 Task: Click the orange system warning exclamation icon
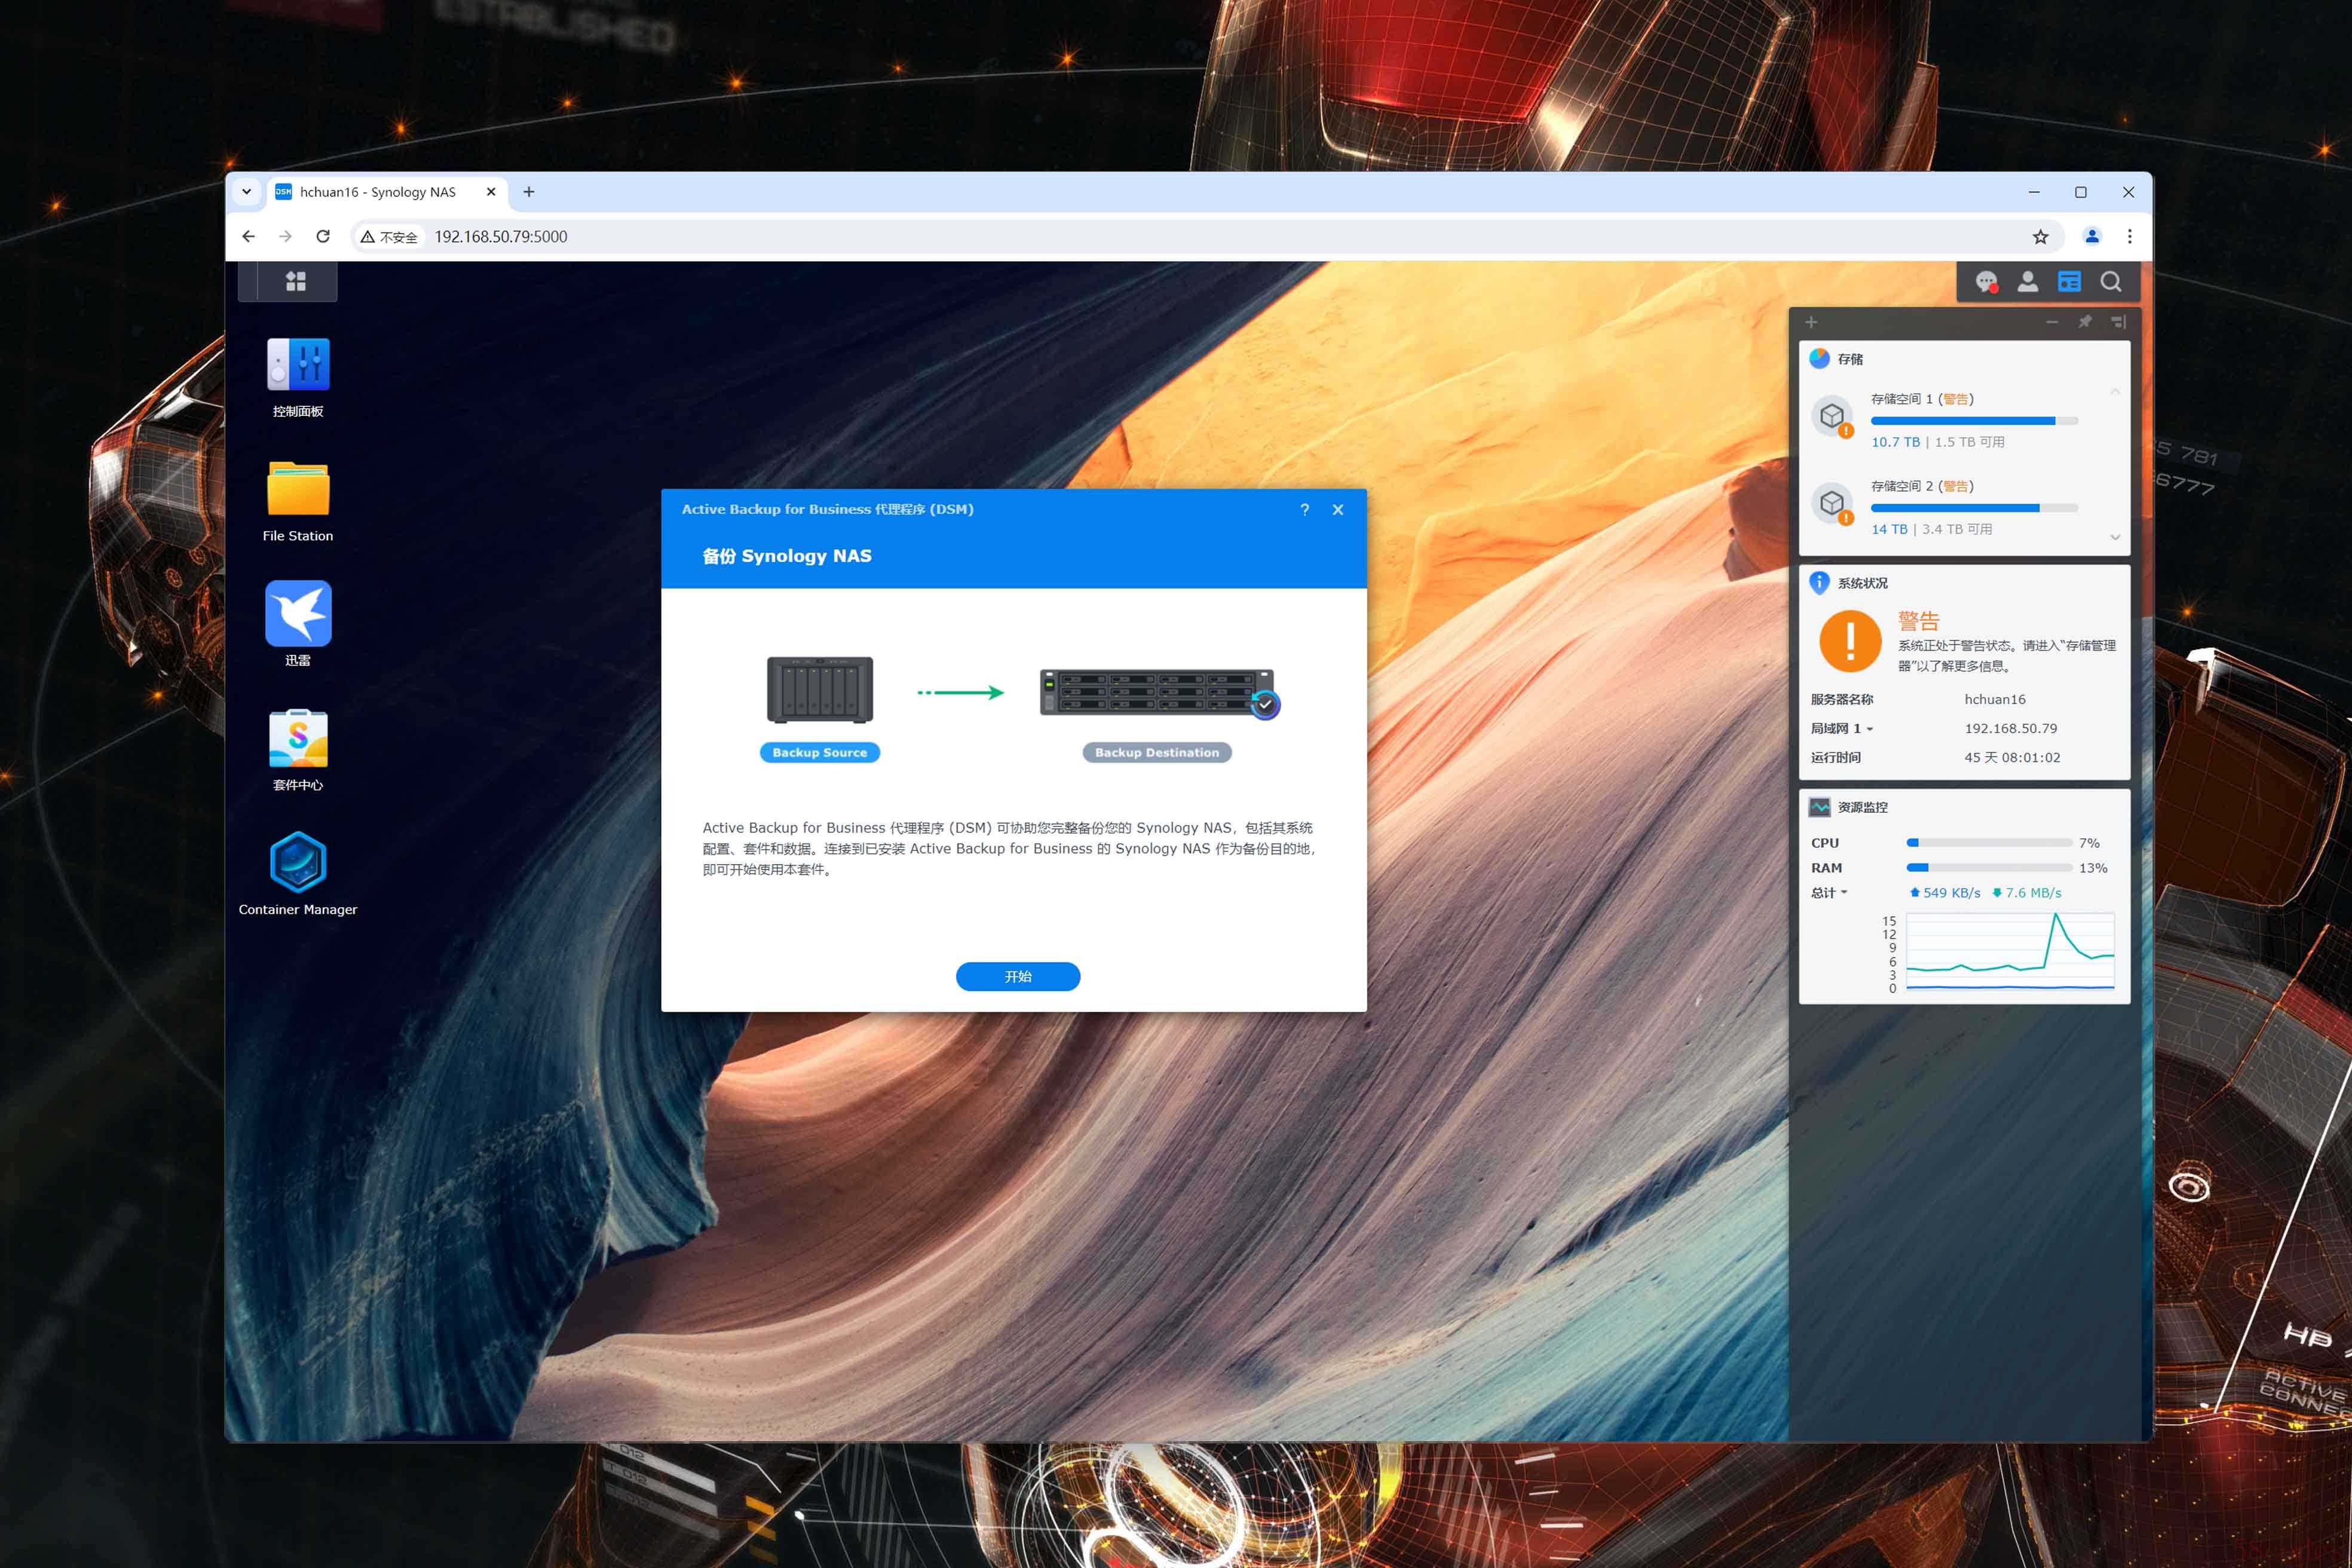pos(1850,641)
